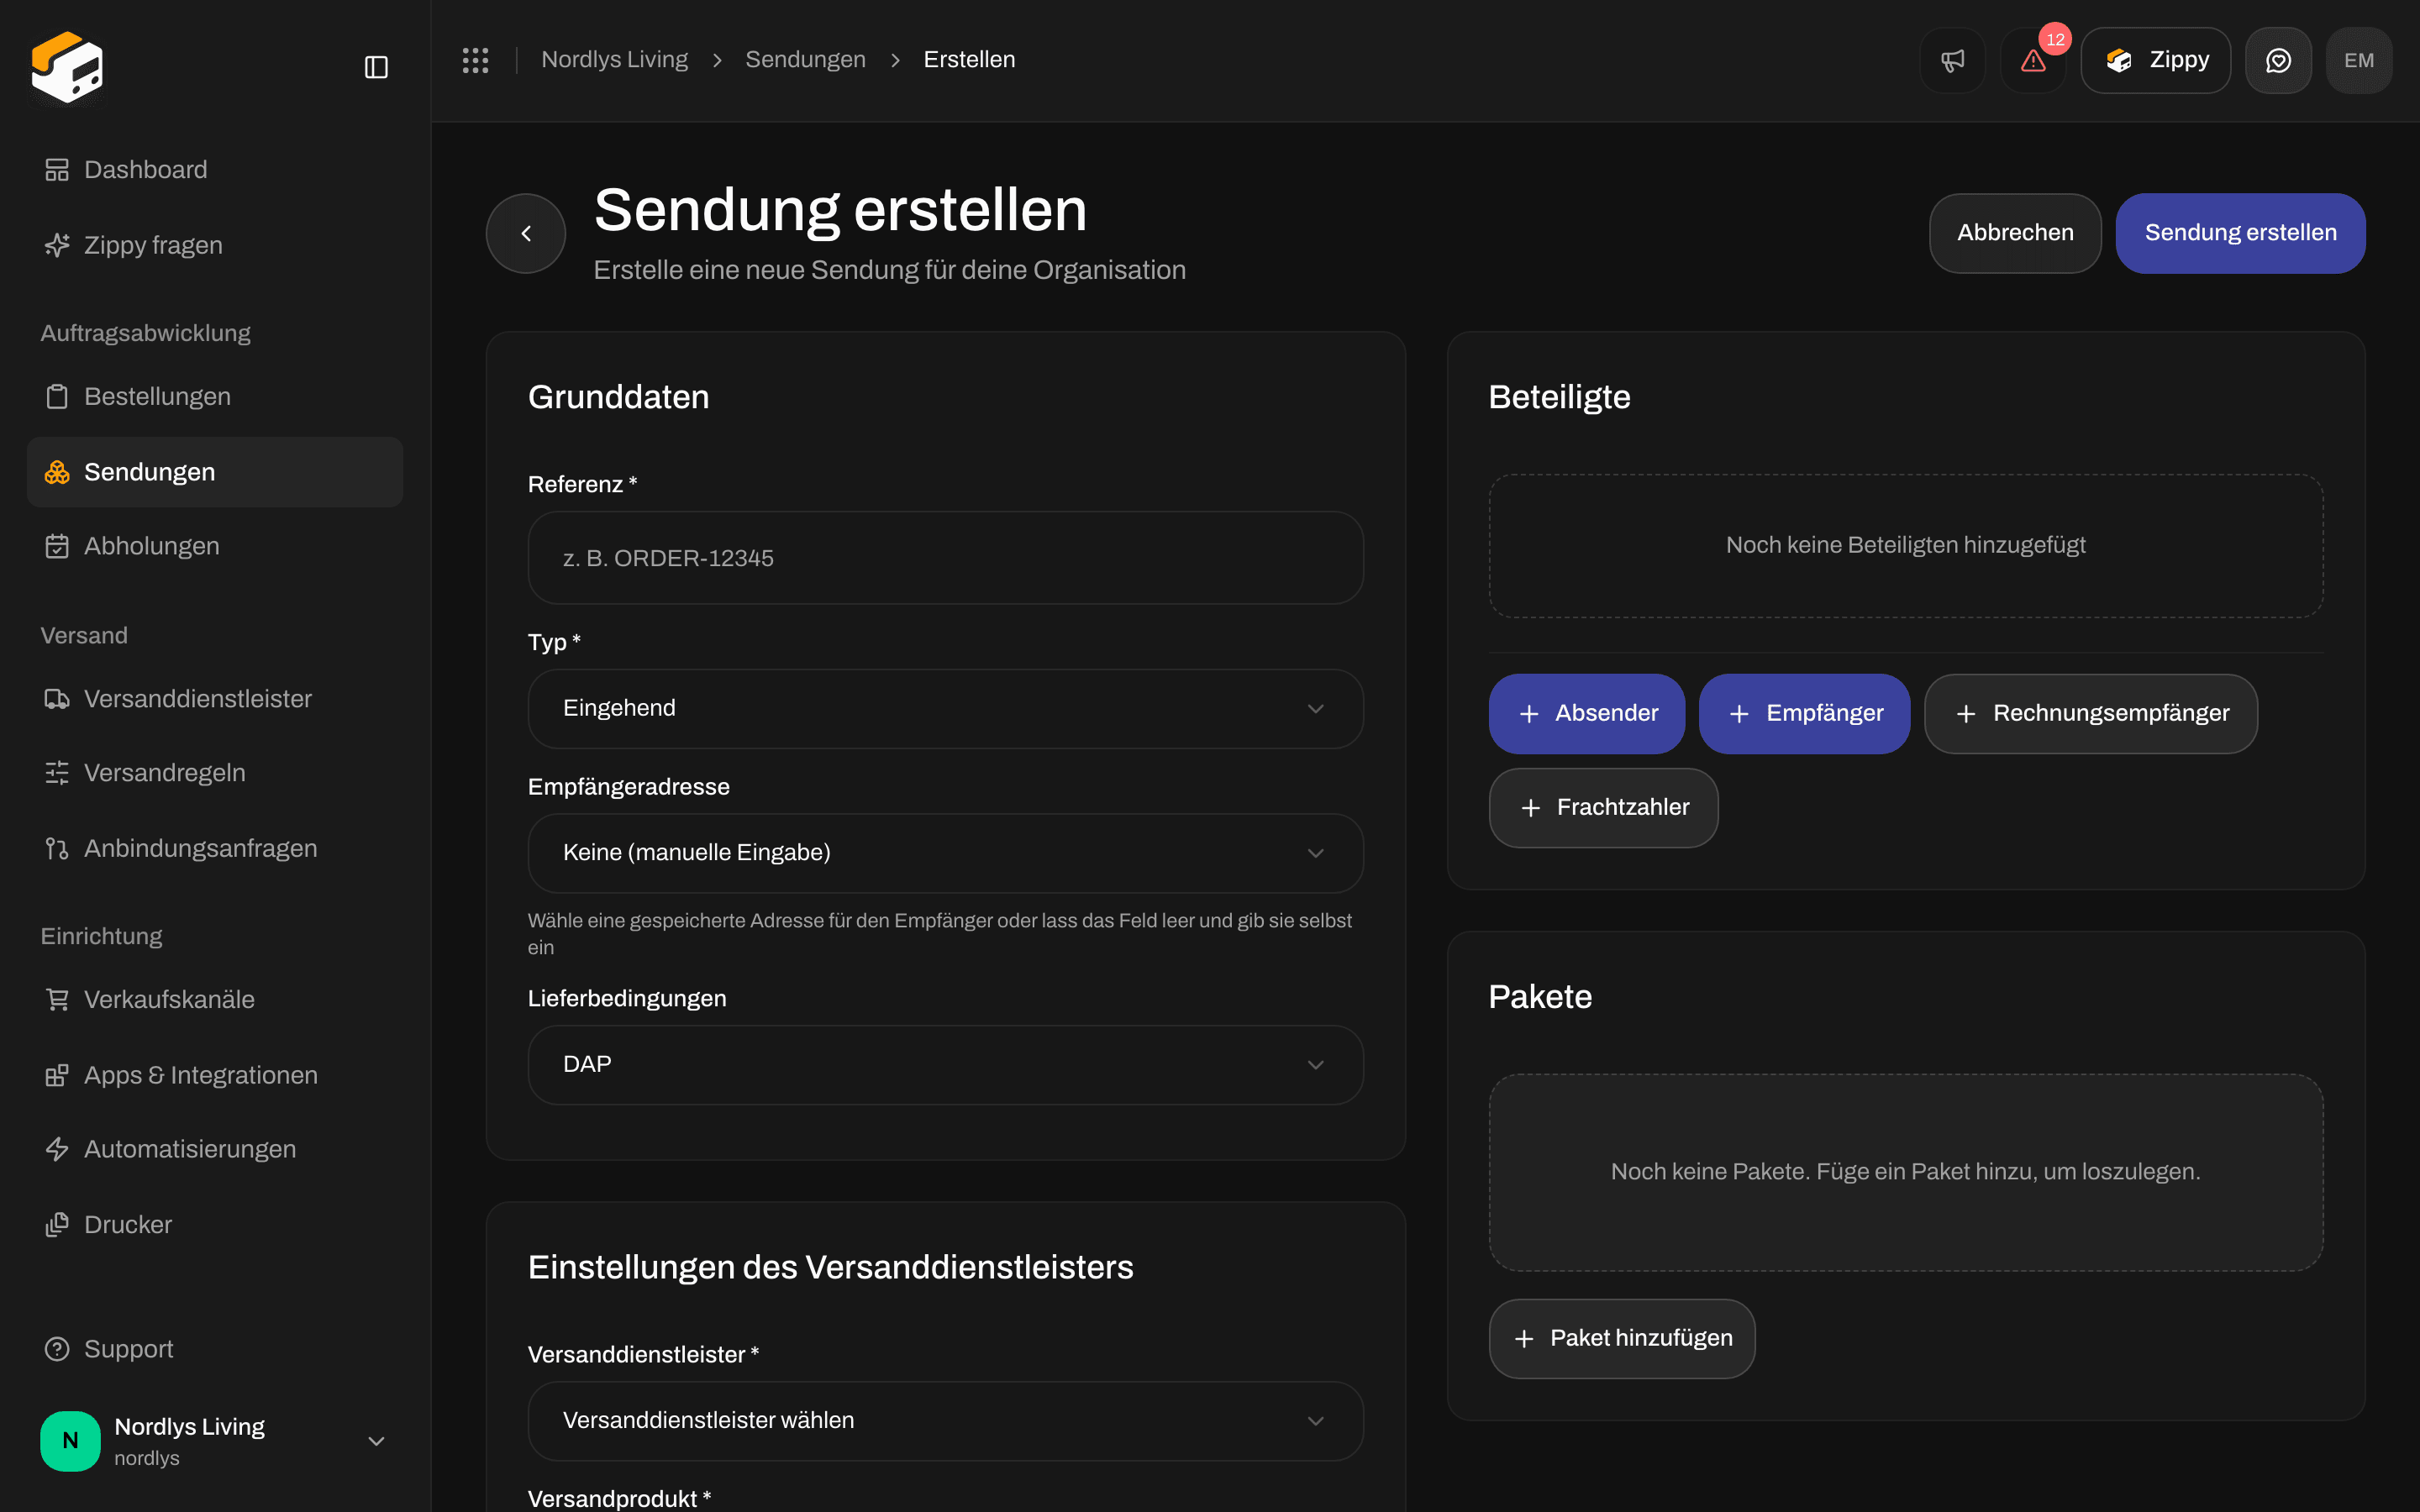2420x1512 pixels.
Task: Add a Frachtzahler party
Action: 1604,808
